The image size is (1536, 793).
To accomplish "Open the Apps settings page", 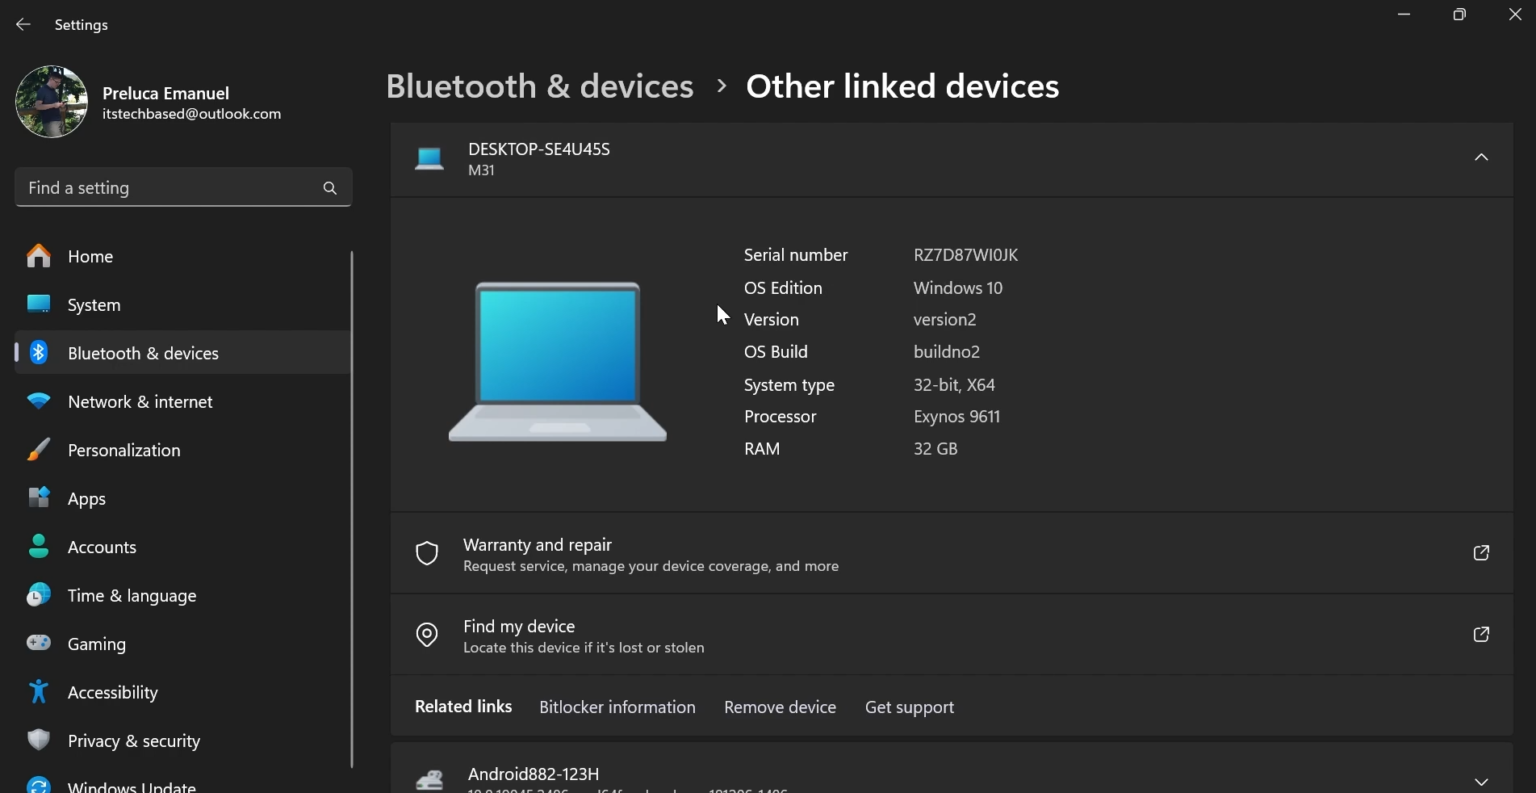I will point(183,499).
